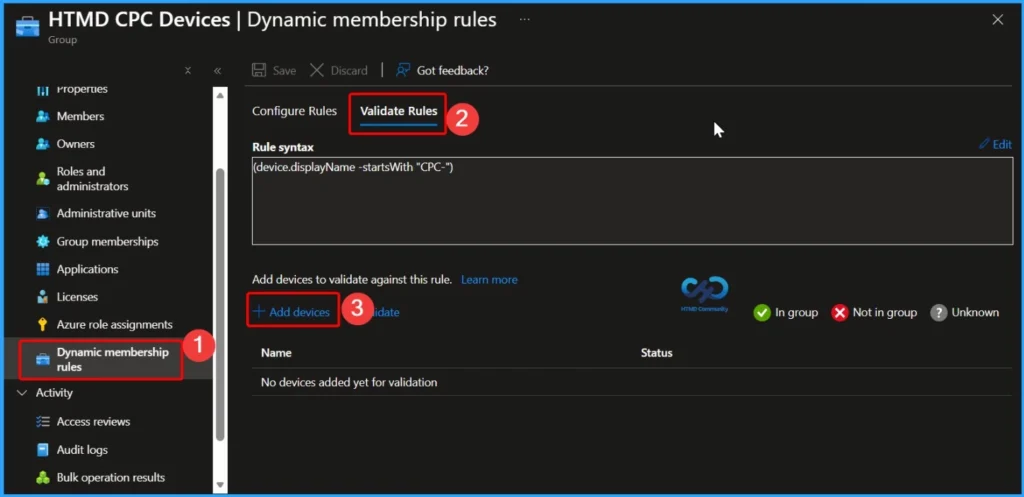Click the Dynamic membership rules briefcase icon

(x=42, y=359)
